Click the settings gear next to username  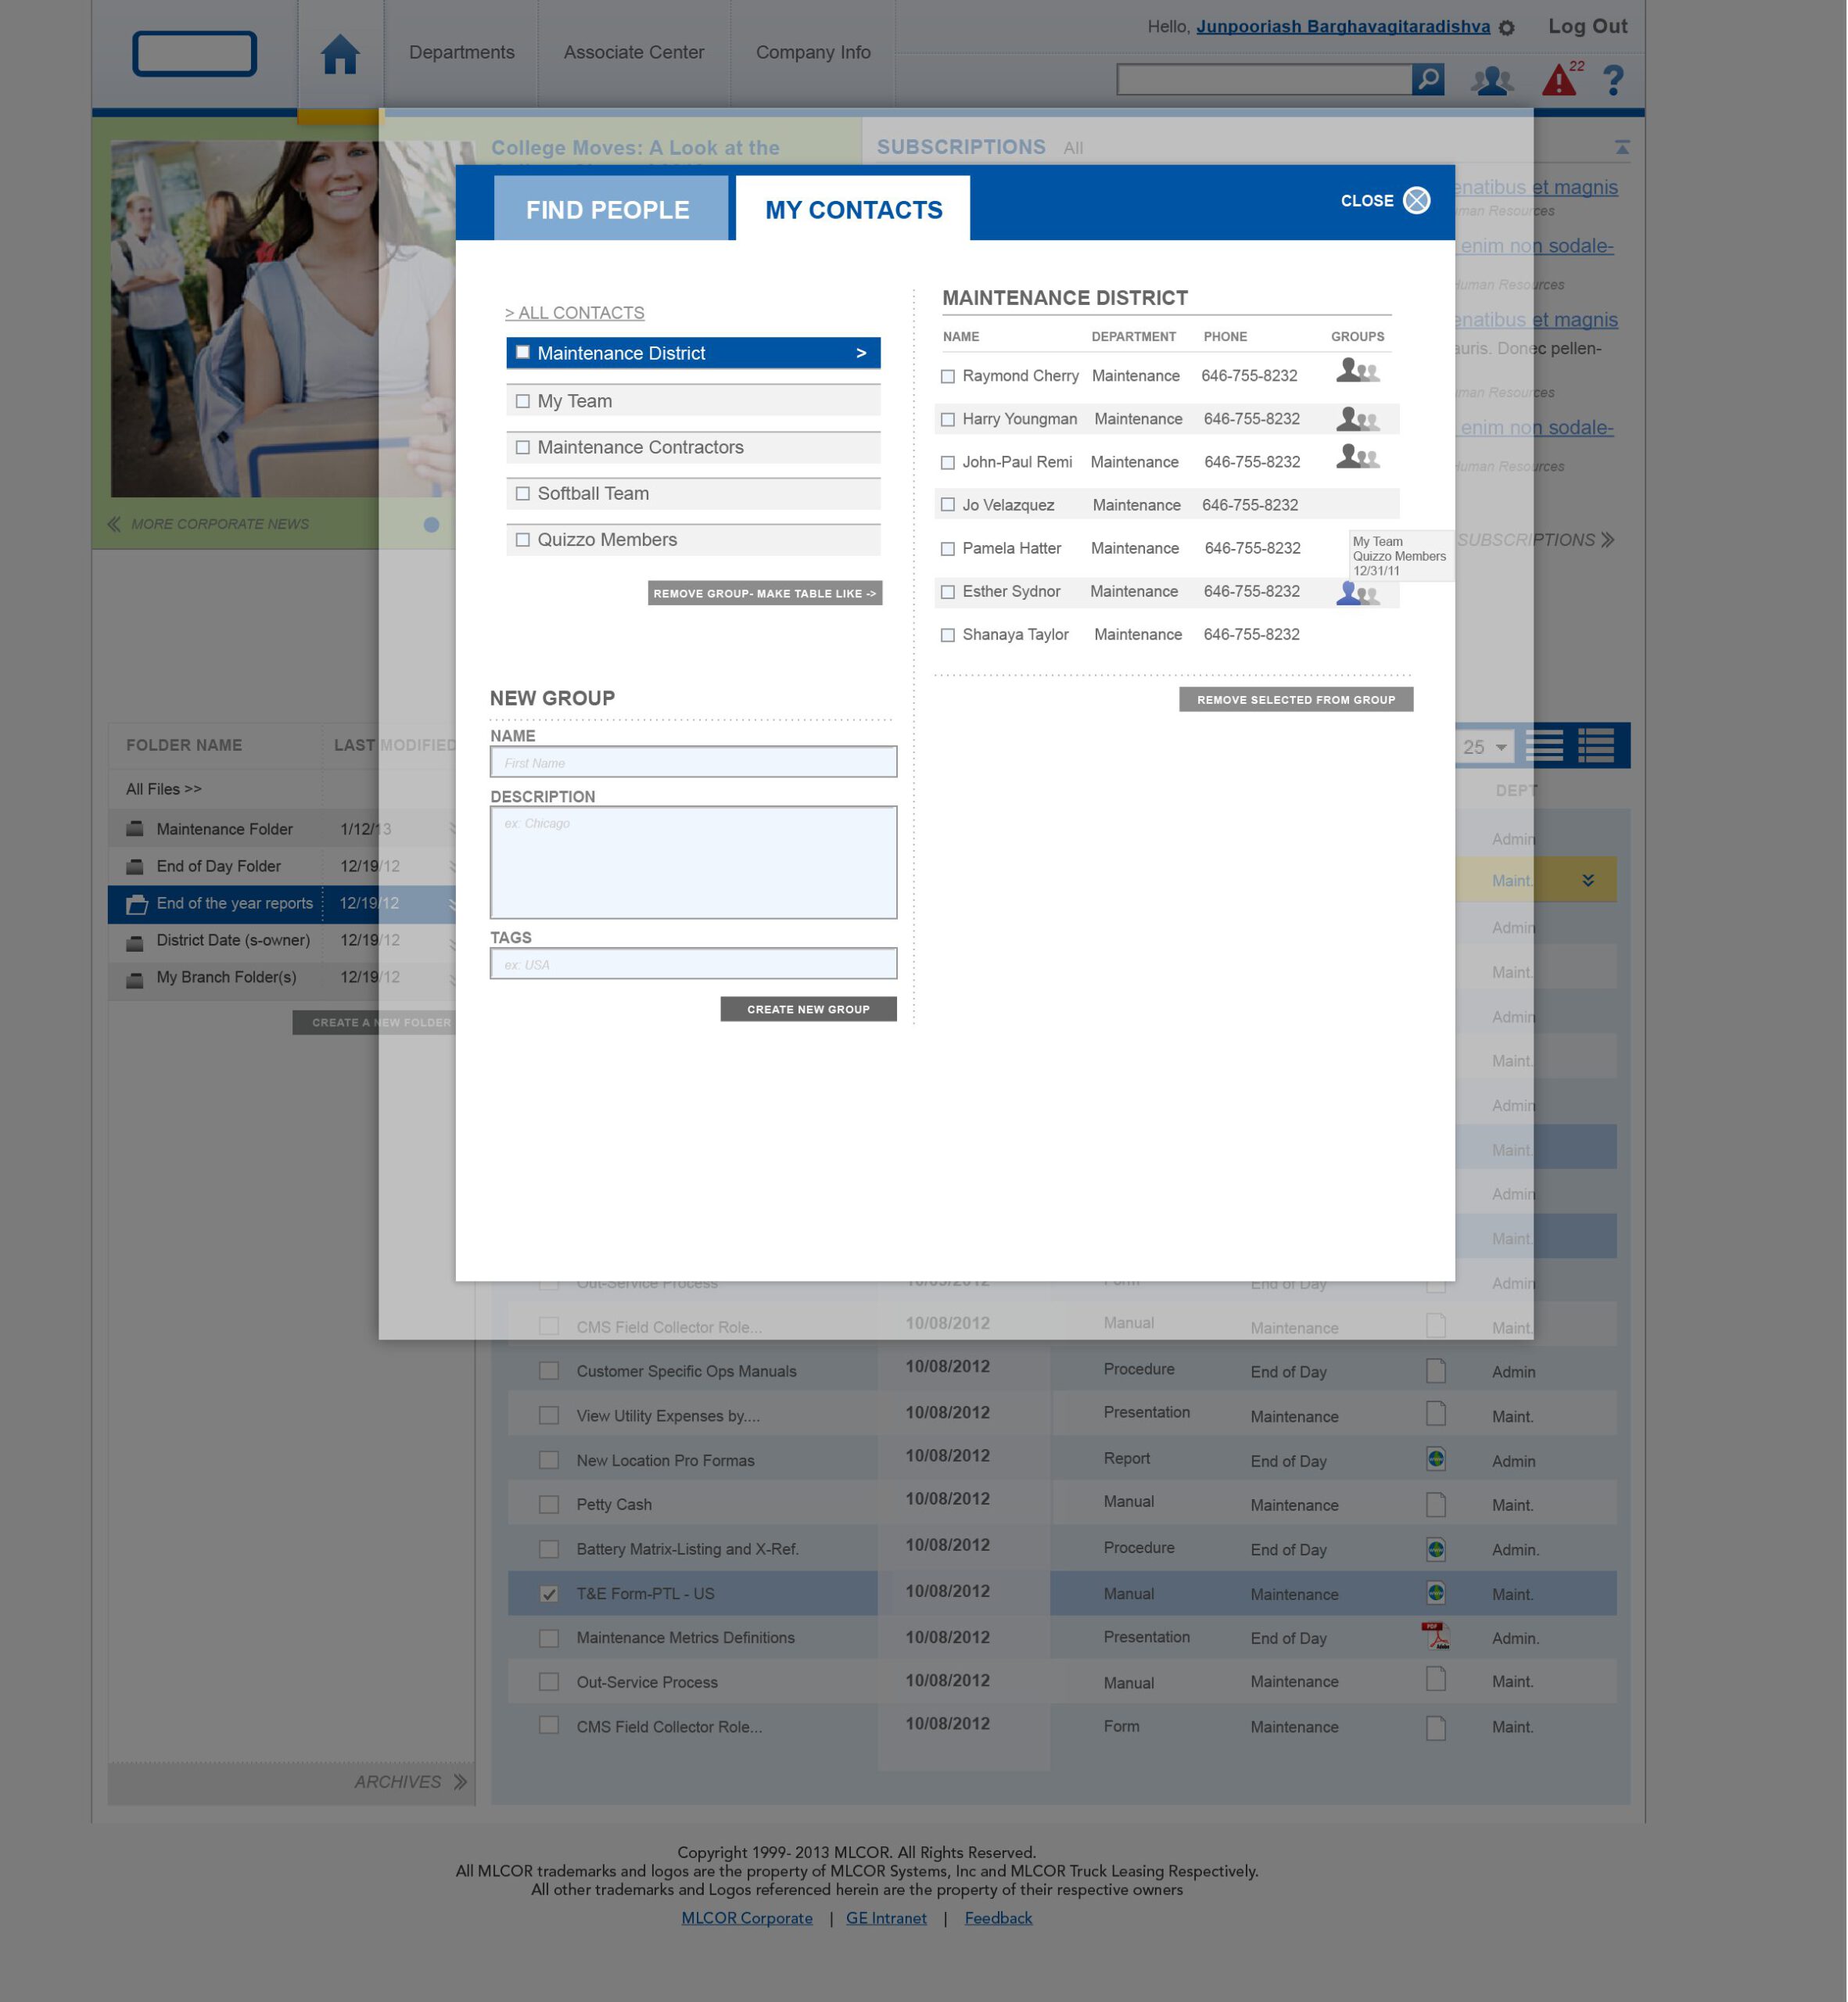tap(1507, 28)
